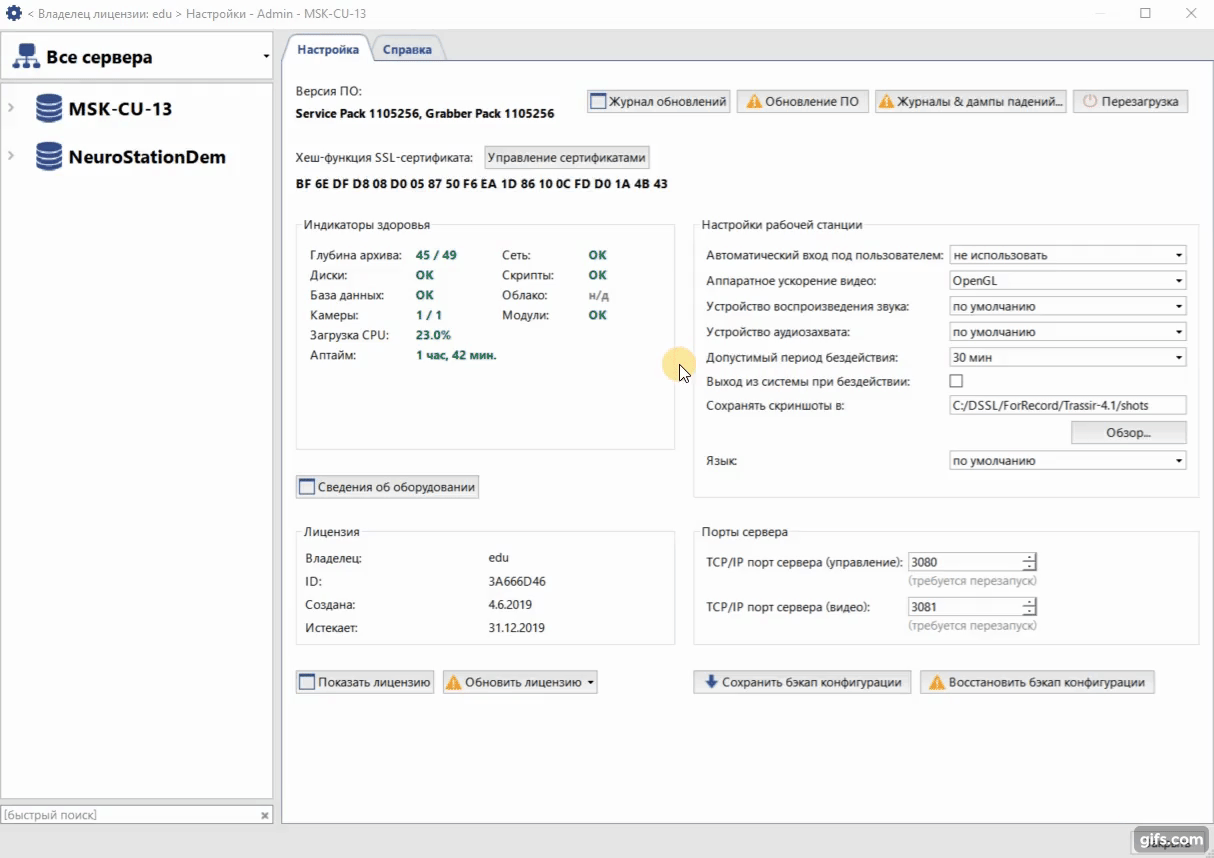The image size is (1214, 858).
Task: Click the Обзор... button
Action: click(x=1129, y=432)
